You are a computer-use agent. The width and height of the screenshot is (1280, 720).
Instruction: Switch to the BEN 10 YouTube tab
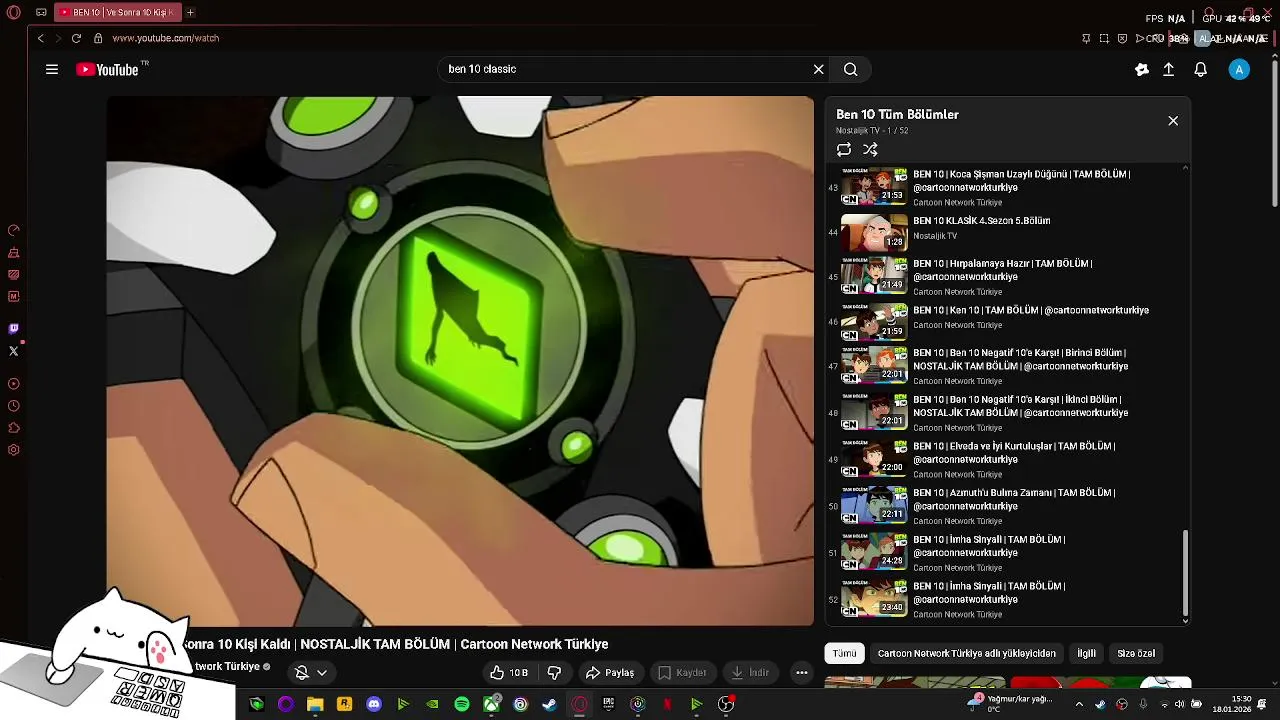116,13
